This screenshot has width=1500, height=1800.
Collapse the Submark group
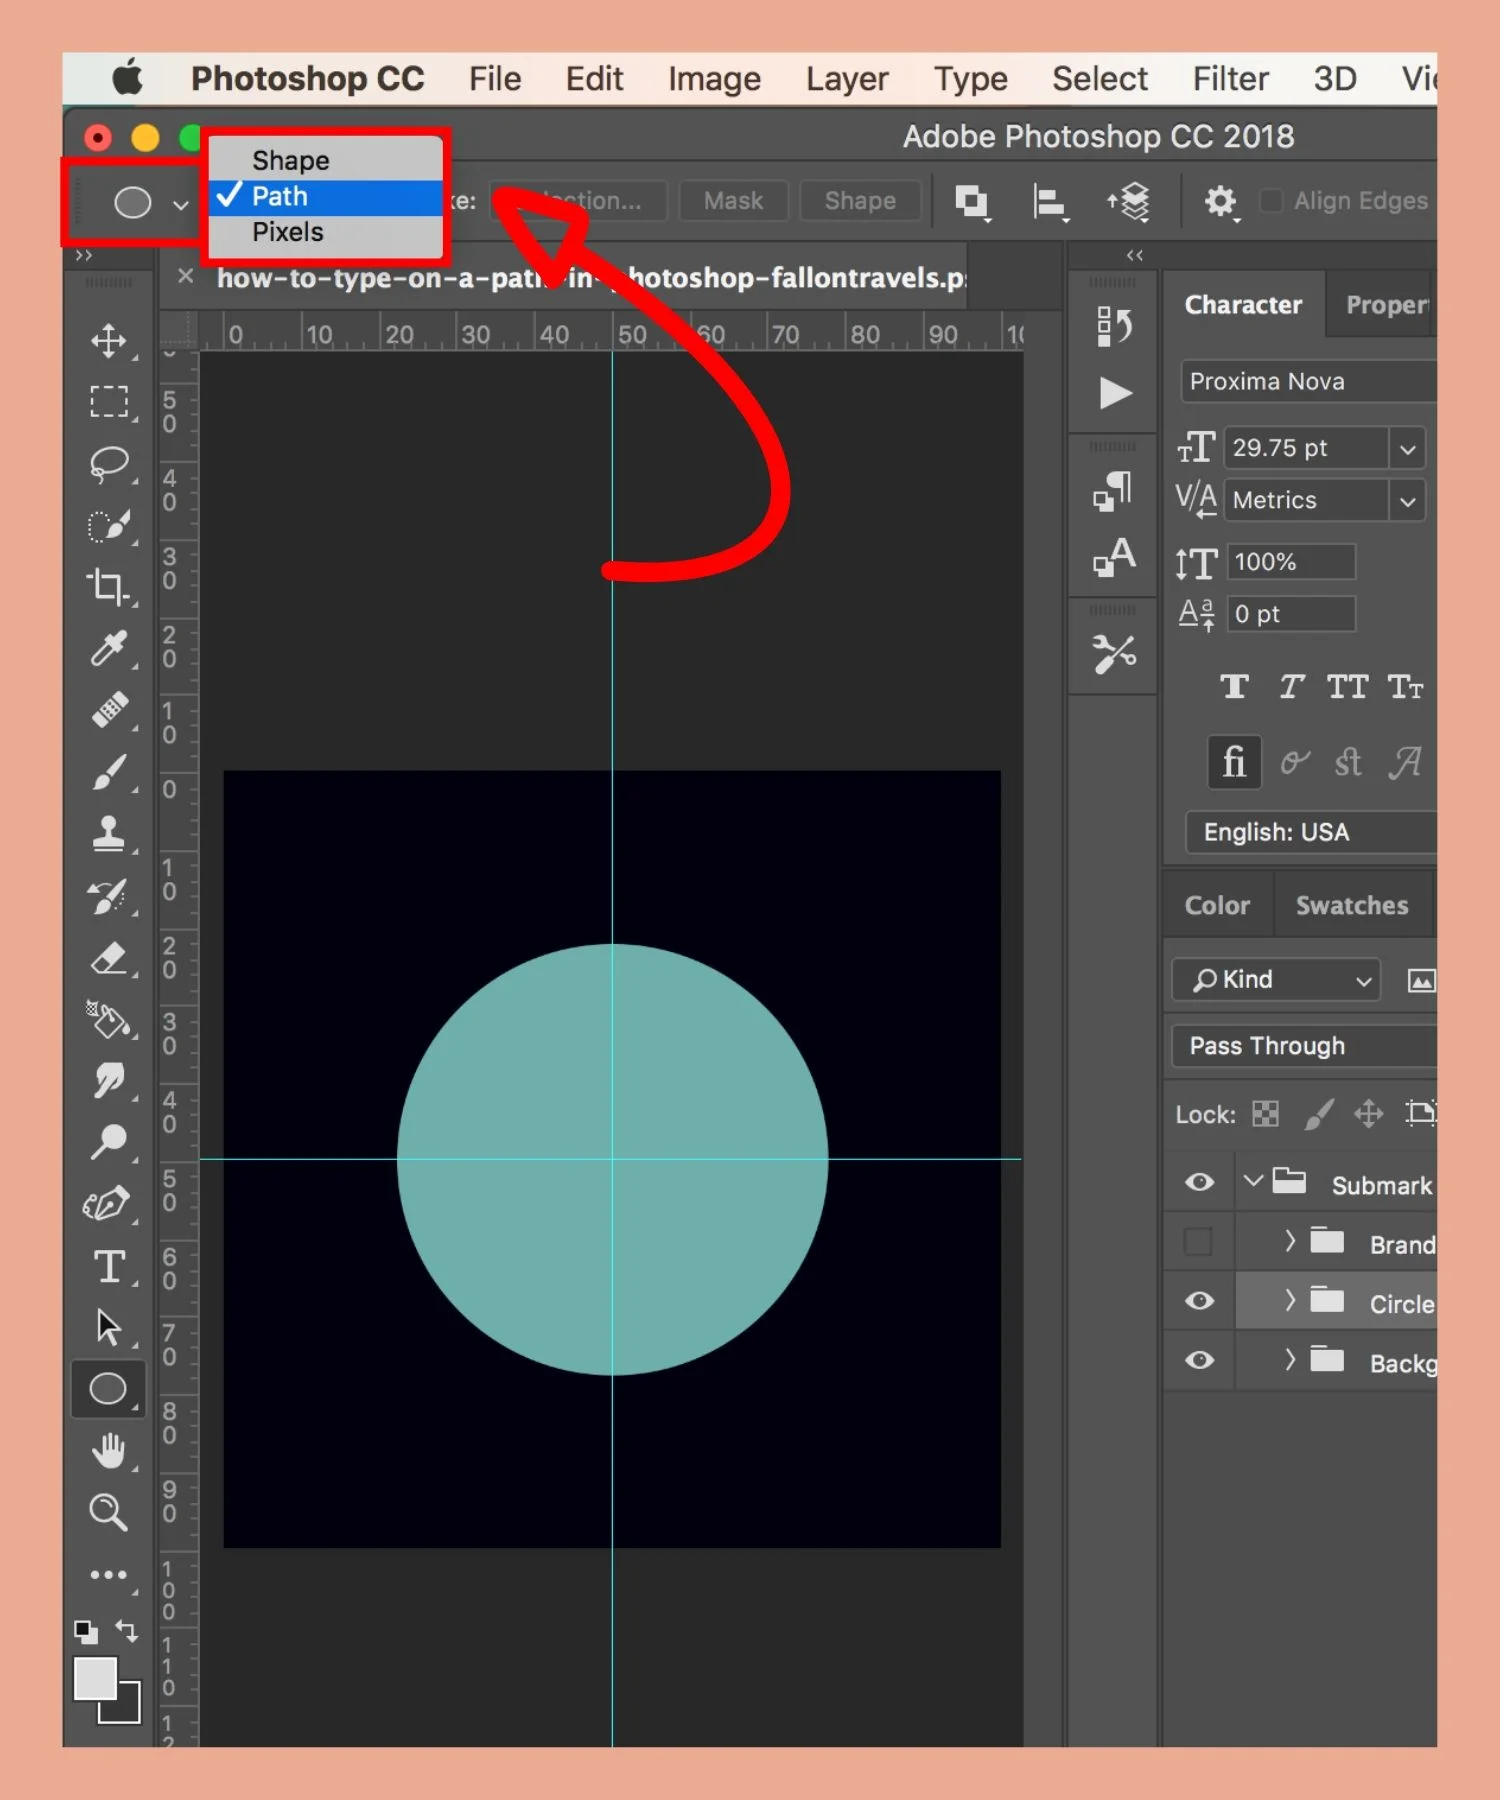click(1253, 1181)
